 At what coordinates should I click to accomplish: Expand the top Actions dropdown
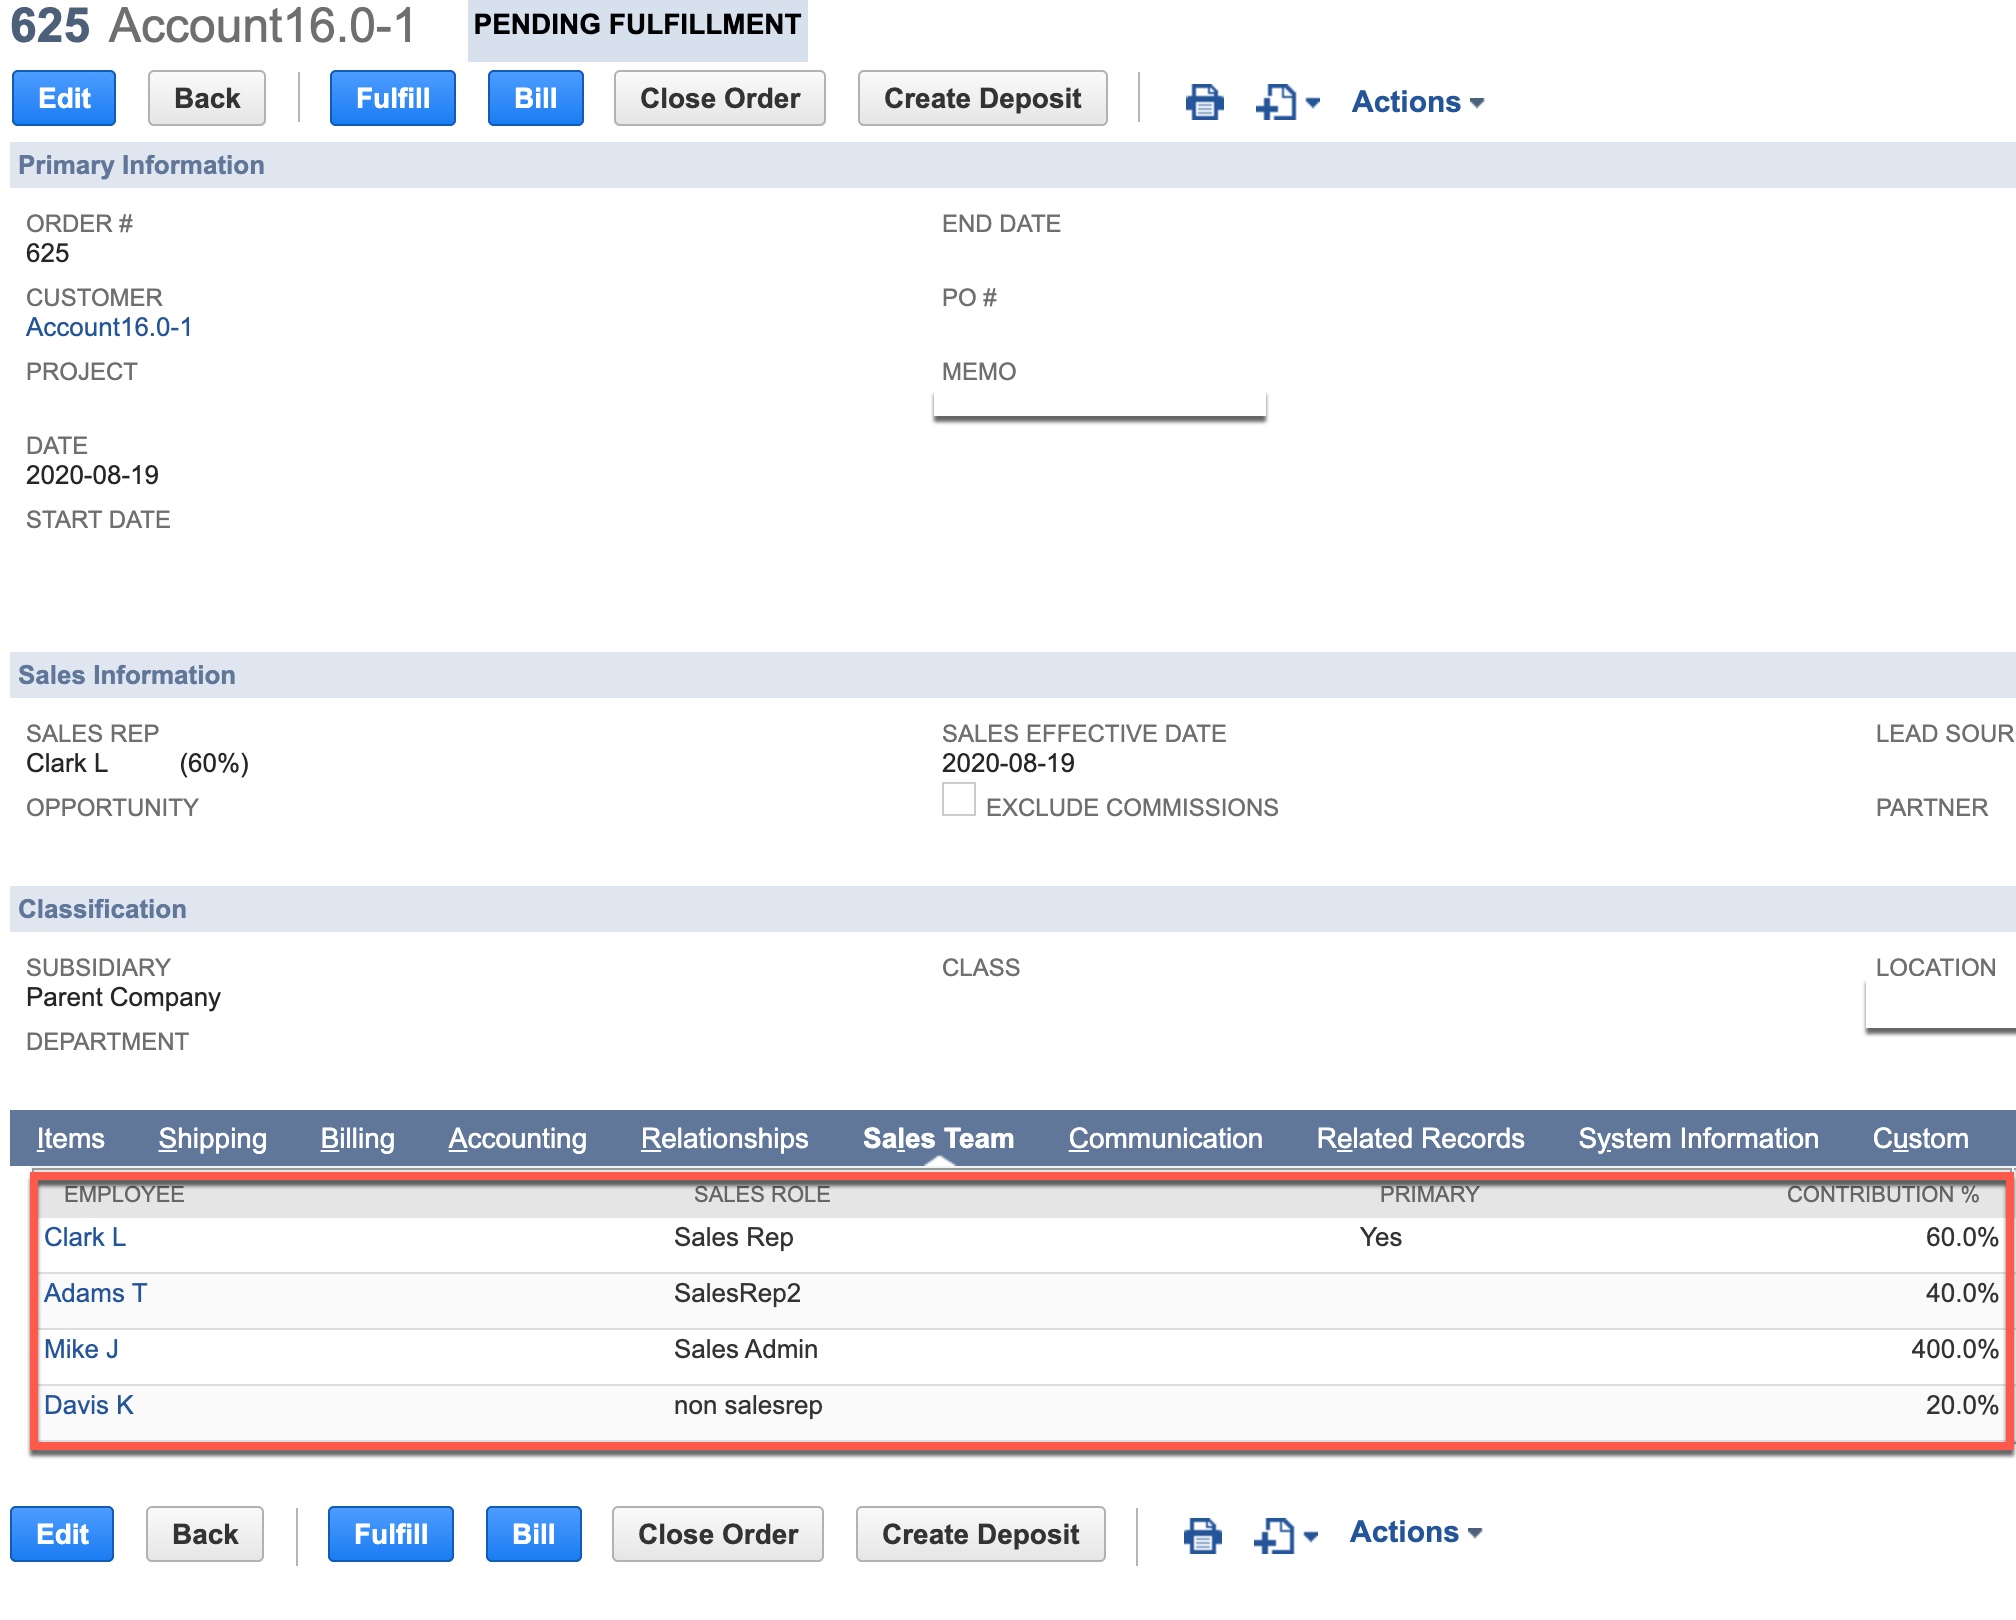pyautogui.click(x=1417, y=101)
